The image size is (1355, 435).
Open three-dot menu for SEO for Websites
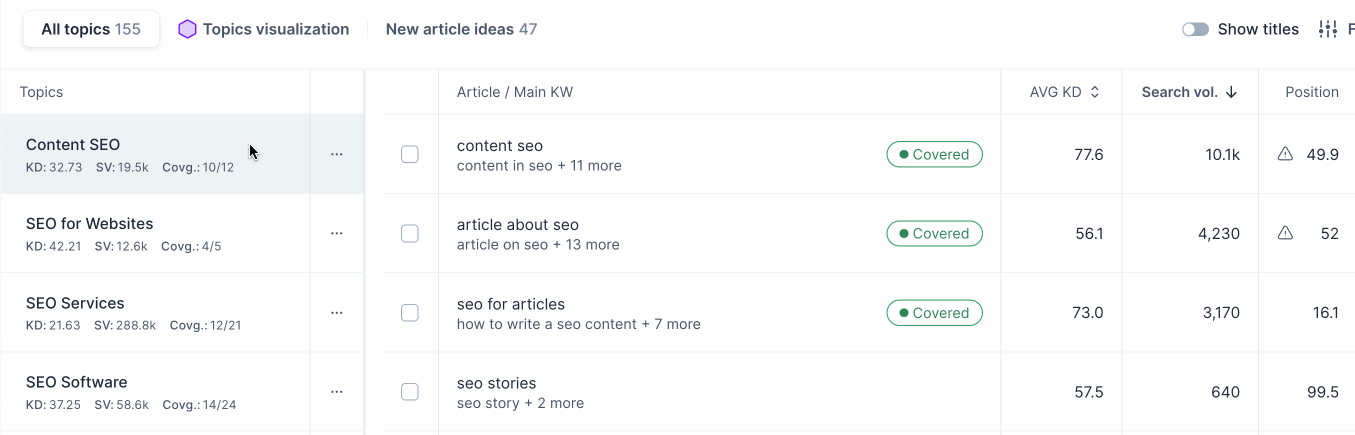click(x=337, y=233)
